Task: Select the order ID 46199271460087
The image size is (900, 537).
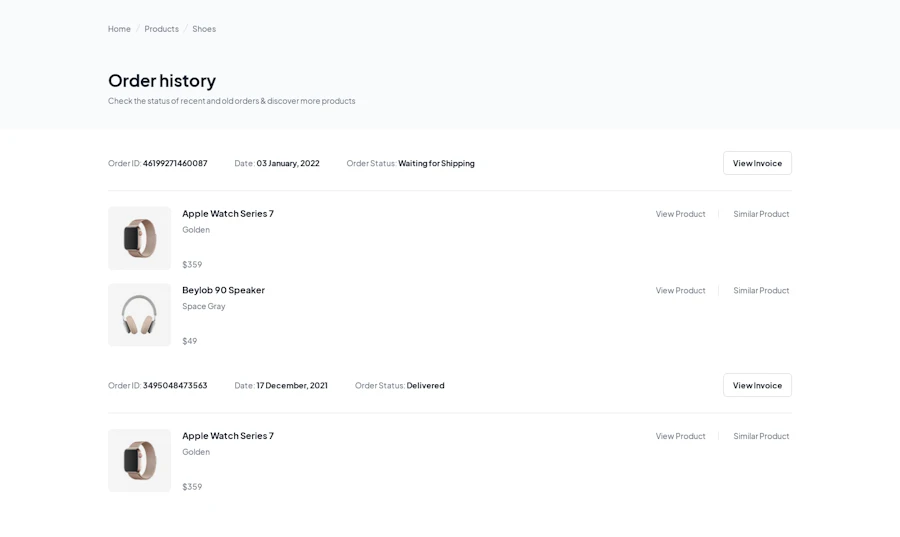Action: [175, 163]
